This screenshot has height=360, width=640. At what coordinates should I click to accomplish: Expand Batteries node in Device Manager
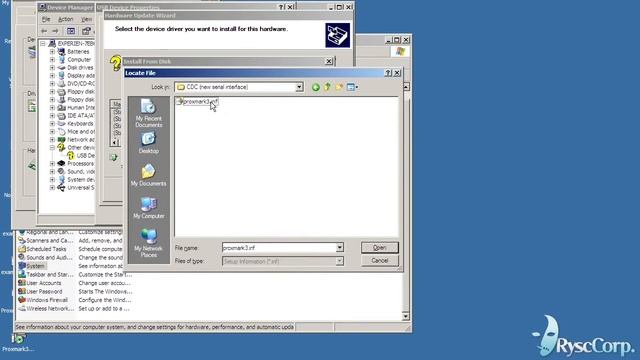(x=52, y=51)
